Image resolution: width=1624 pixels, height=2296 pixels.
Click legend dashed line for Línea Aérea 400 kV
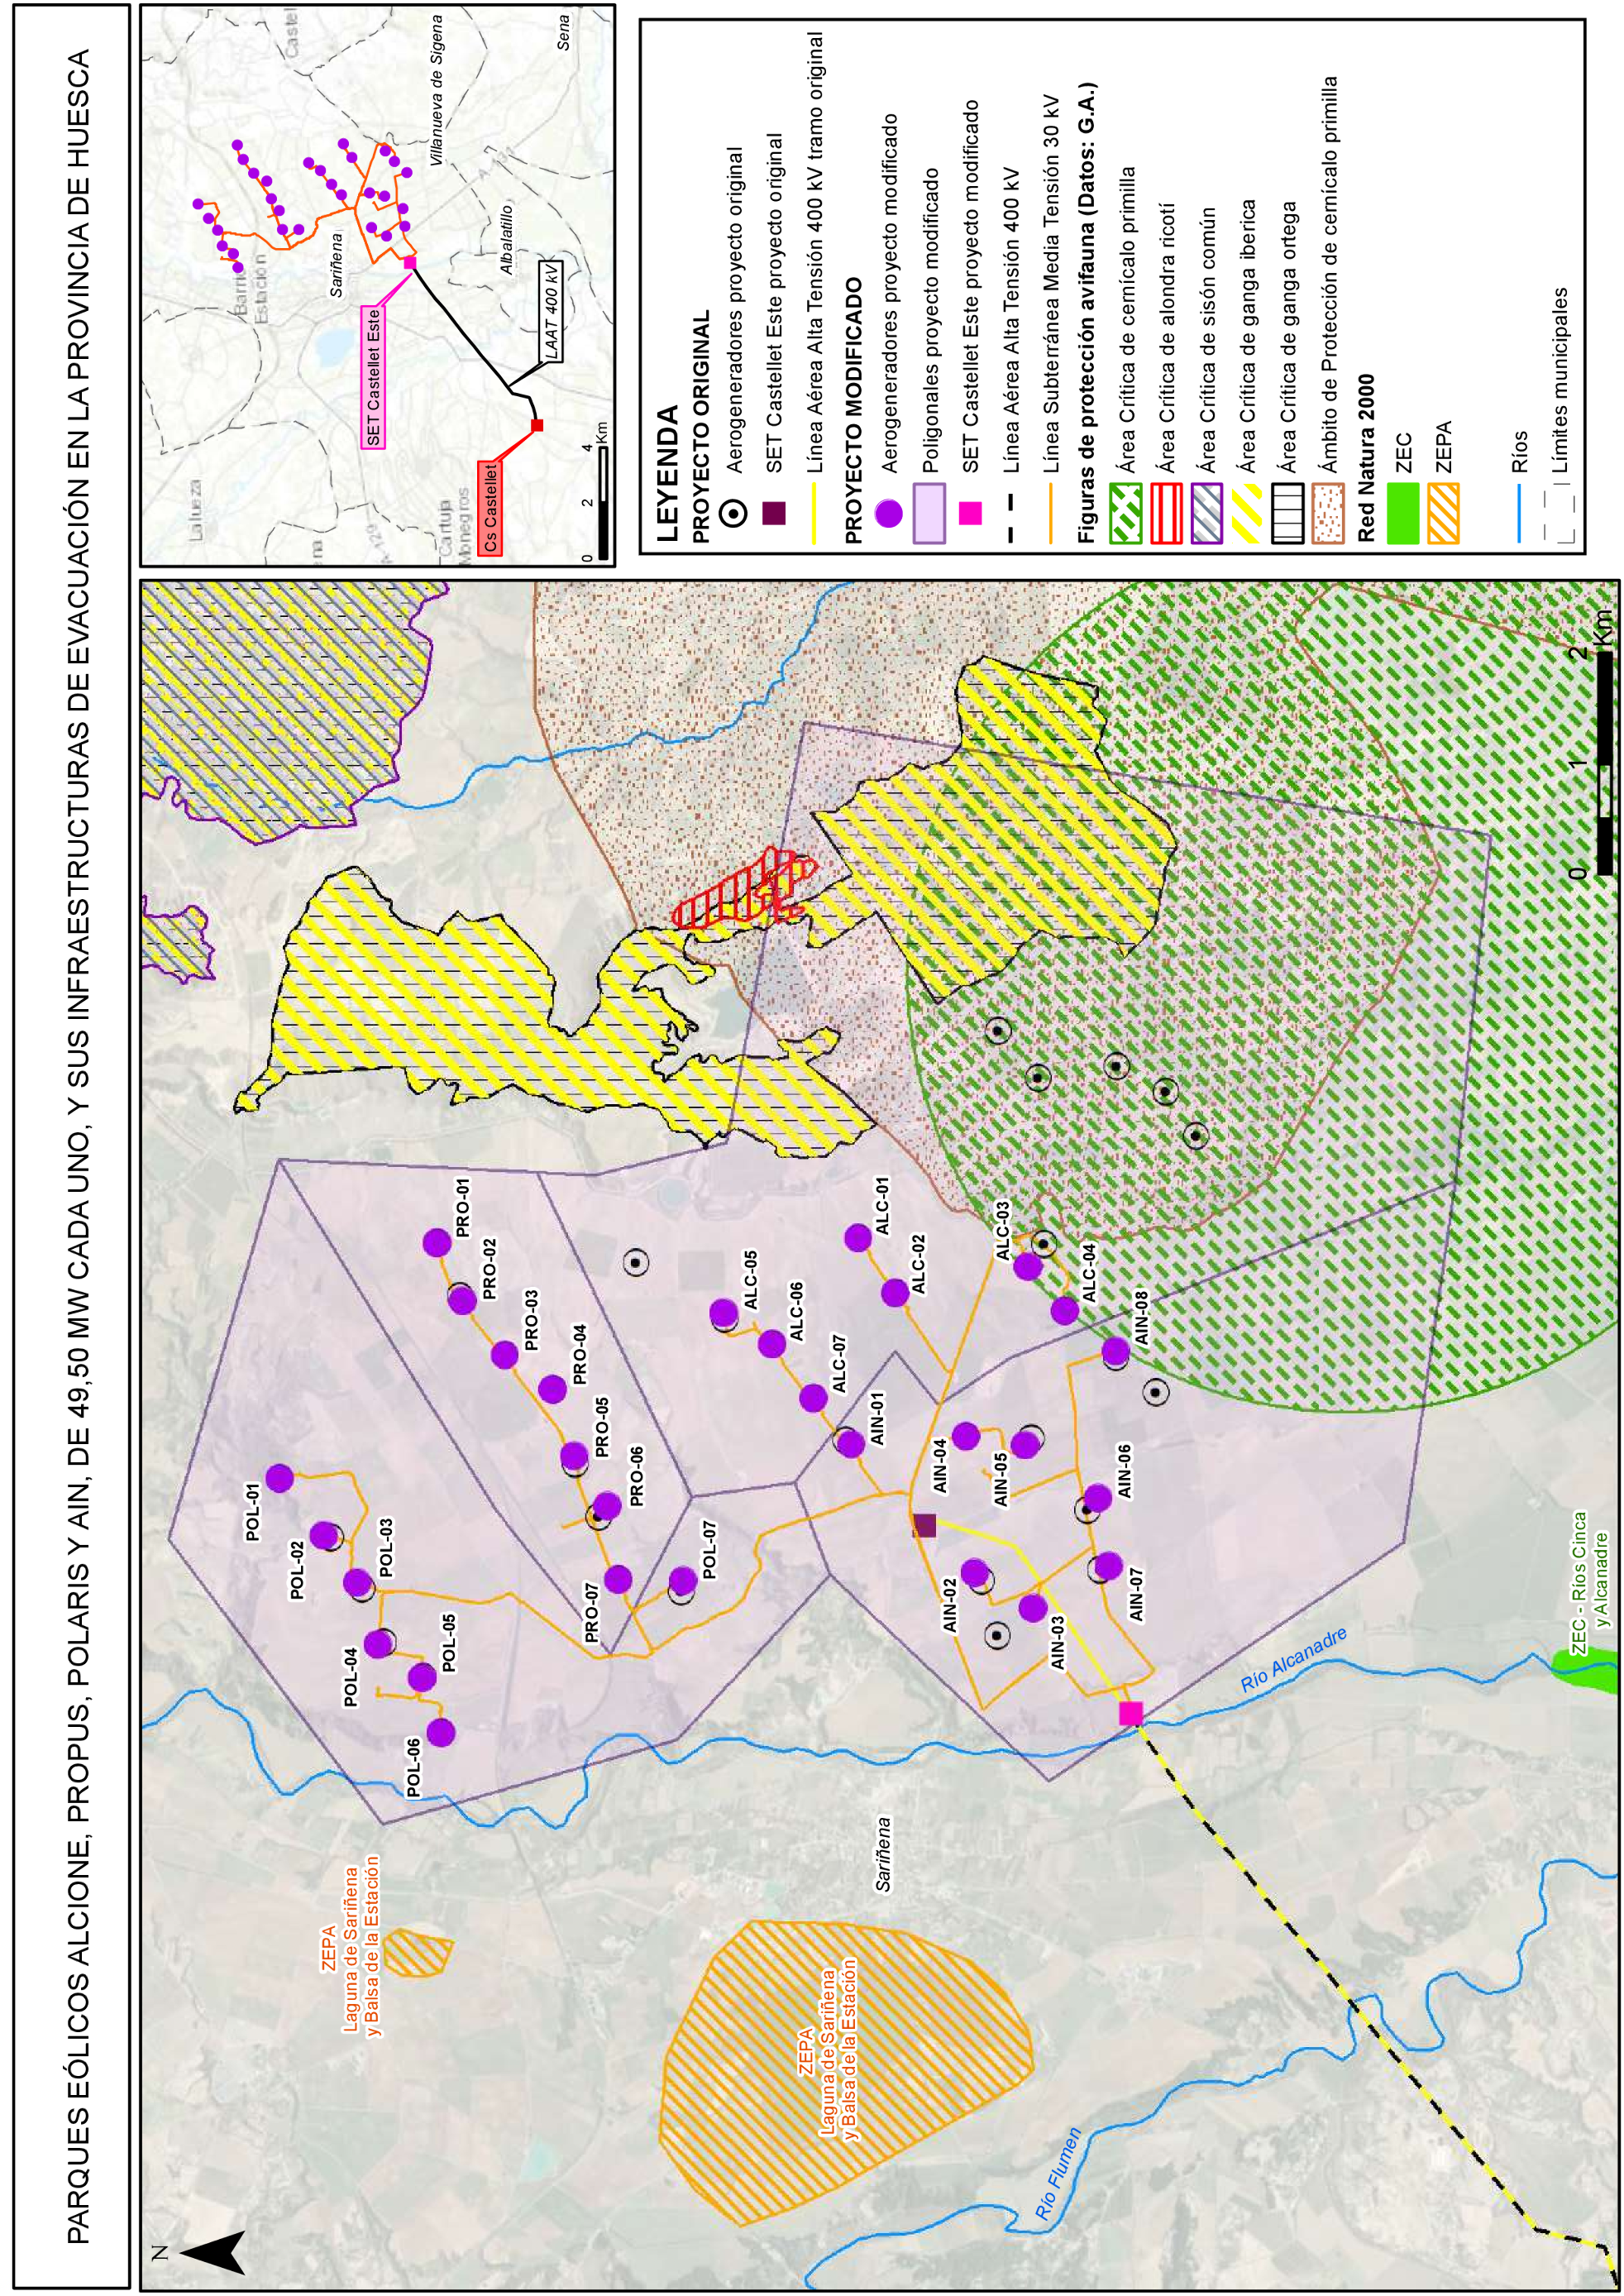coord(1011,514)
